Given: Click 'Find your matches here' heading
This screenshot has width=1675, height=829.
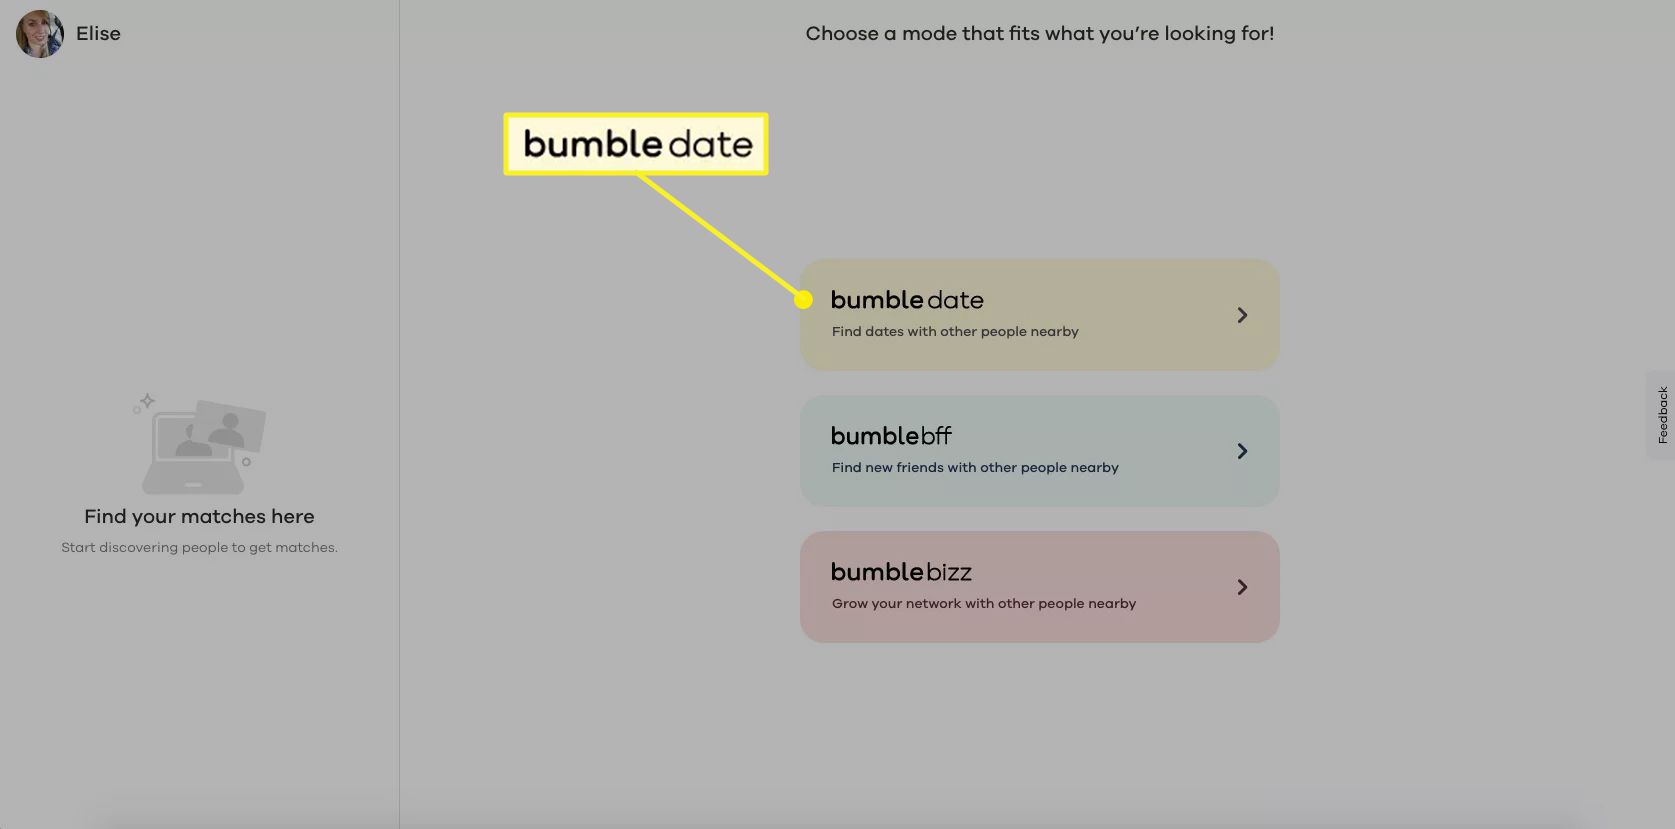Looking at the screenshot, I should pos(199,517).
